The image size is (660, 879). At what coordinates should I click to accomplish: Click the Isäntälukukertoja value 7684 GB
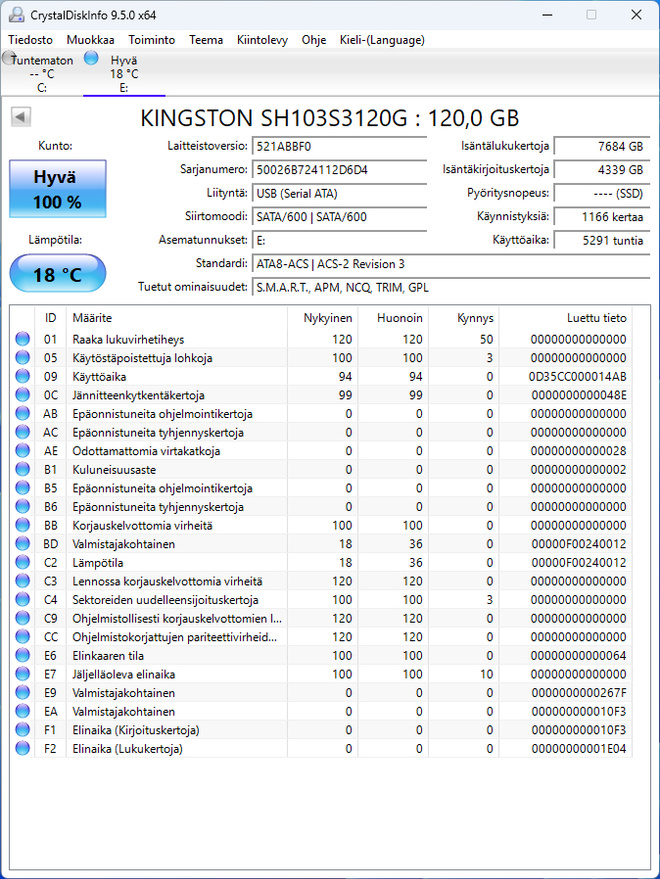pyautogui.click(x=602, y=146)
